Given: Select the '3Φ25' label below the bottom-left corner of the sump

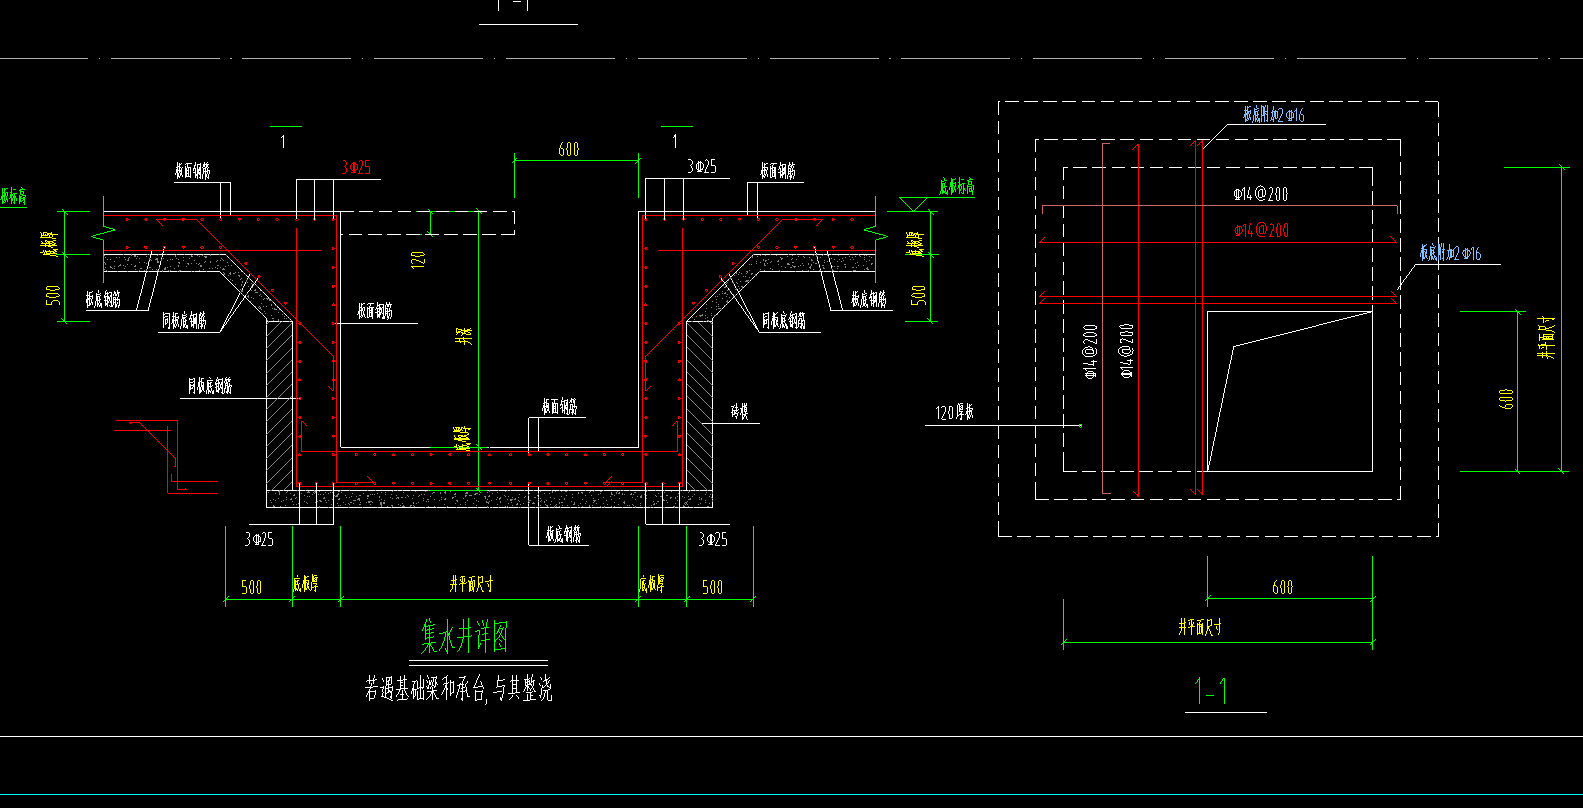Looking at the screenshot, I should 259,540.
